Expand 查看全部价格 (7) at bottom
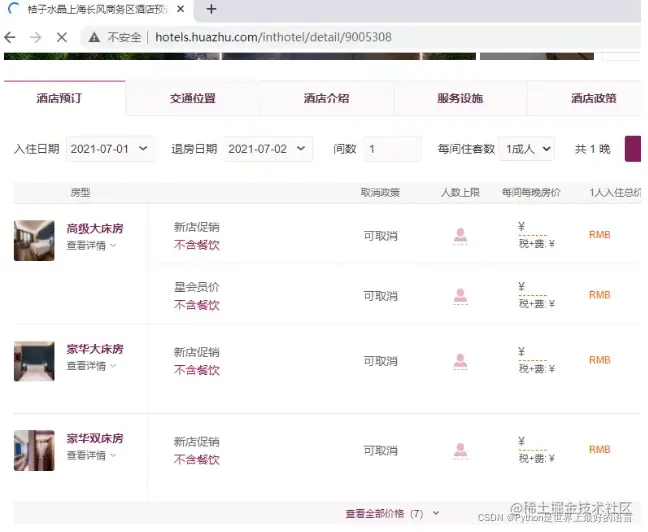The height and width of the screenshot is (532, 648). coord(392,514)
